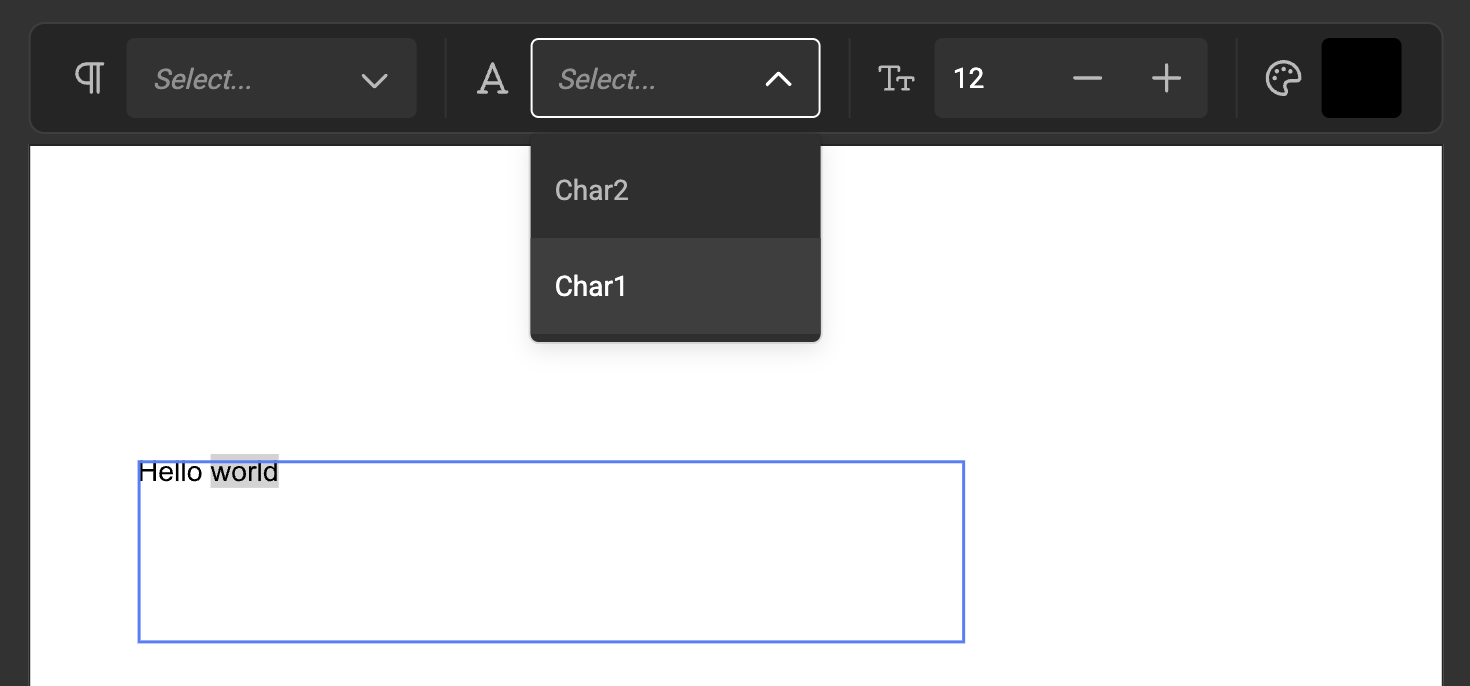Click the chevron on the paragraph style selector
This screenshot has width=1470, height=686.
(x=374, y=80)
